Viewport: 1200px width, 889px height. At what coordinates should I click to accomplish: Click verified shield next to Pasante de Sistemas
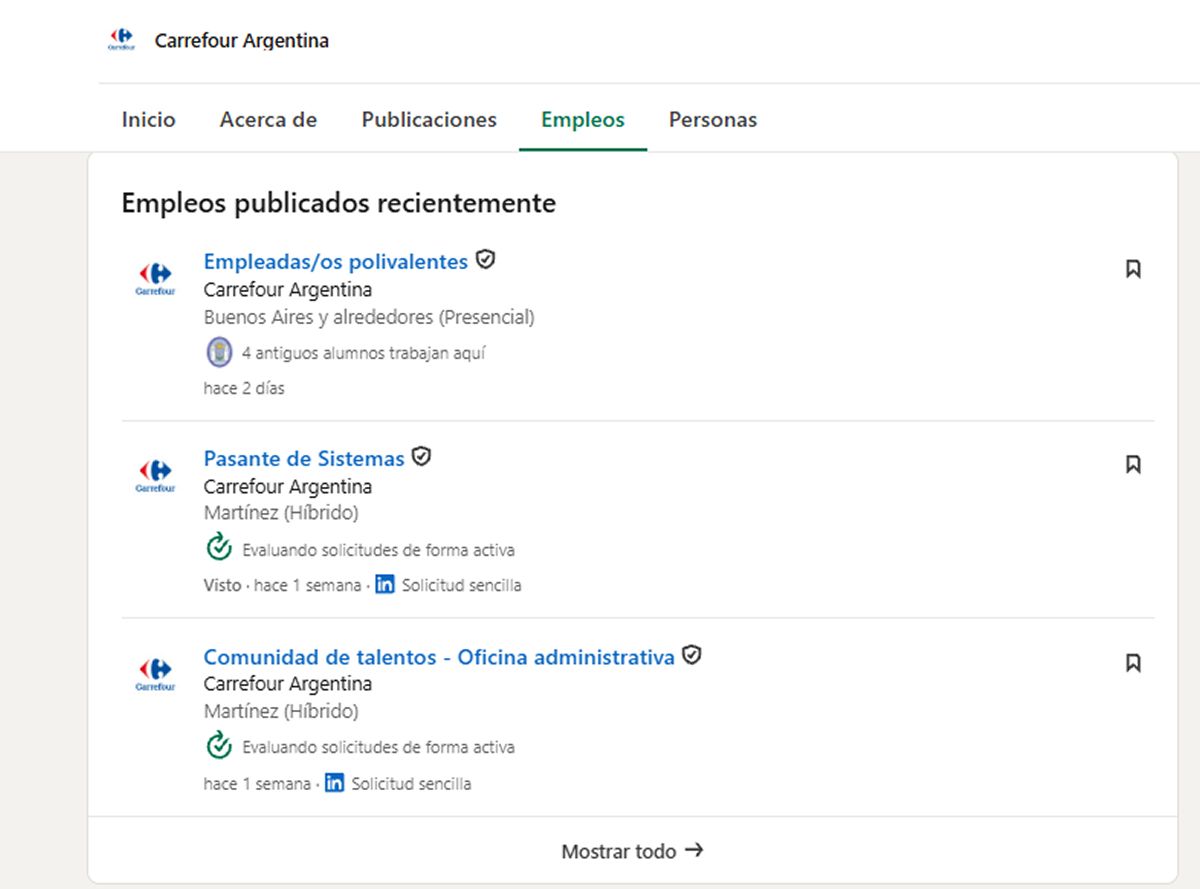(422, 457)
